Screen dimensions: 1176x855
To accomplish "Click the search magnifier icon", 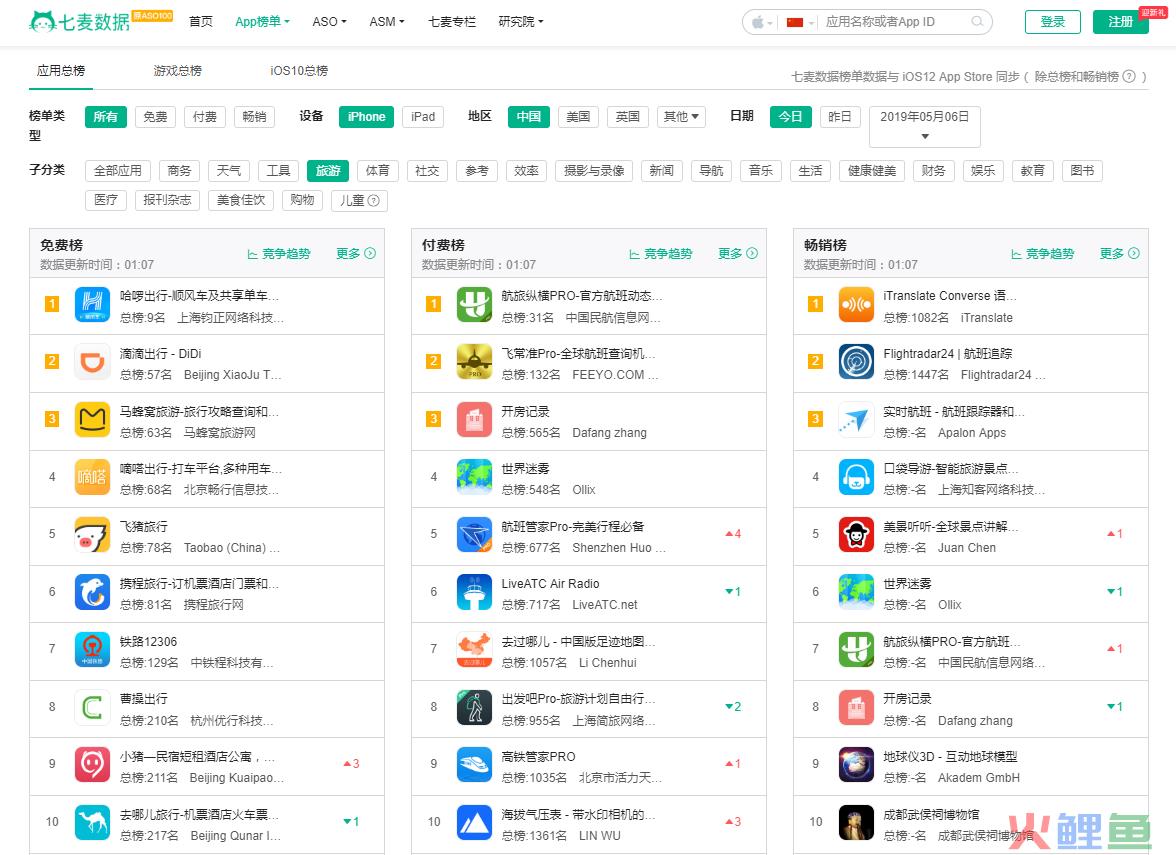I will tap(976, 22).
